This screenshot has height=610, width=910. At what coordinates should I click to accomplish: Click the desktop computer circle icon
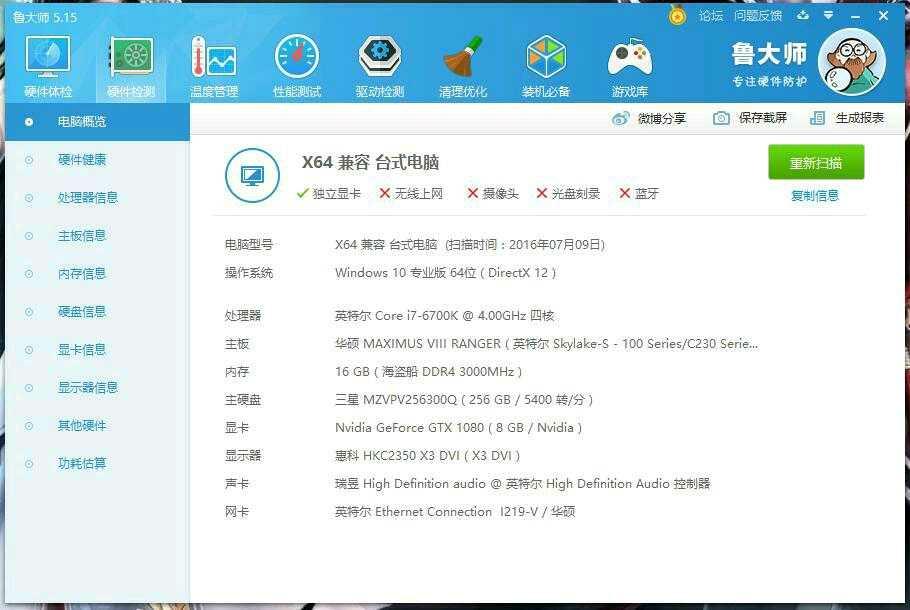pyautogui.click(x=252, y=175)
